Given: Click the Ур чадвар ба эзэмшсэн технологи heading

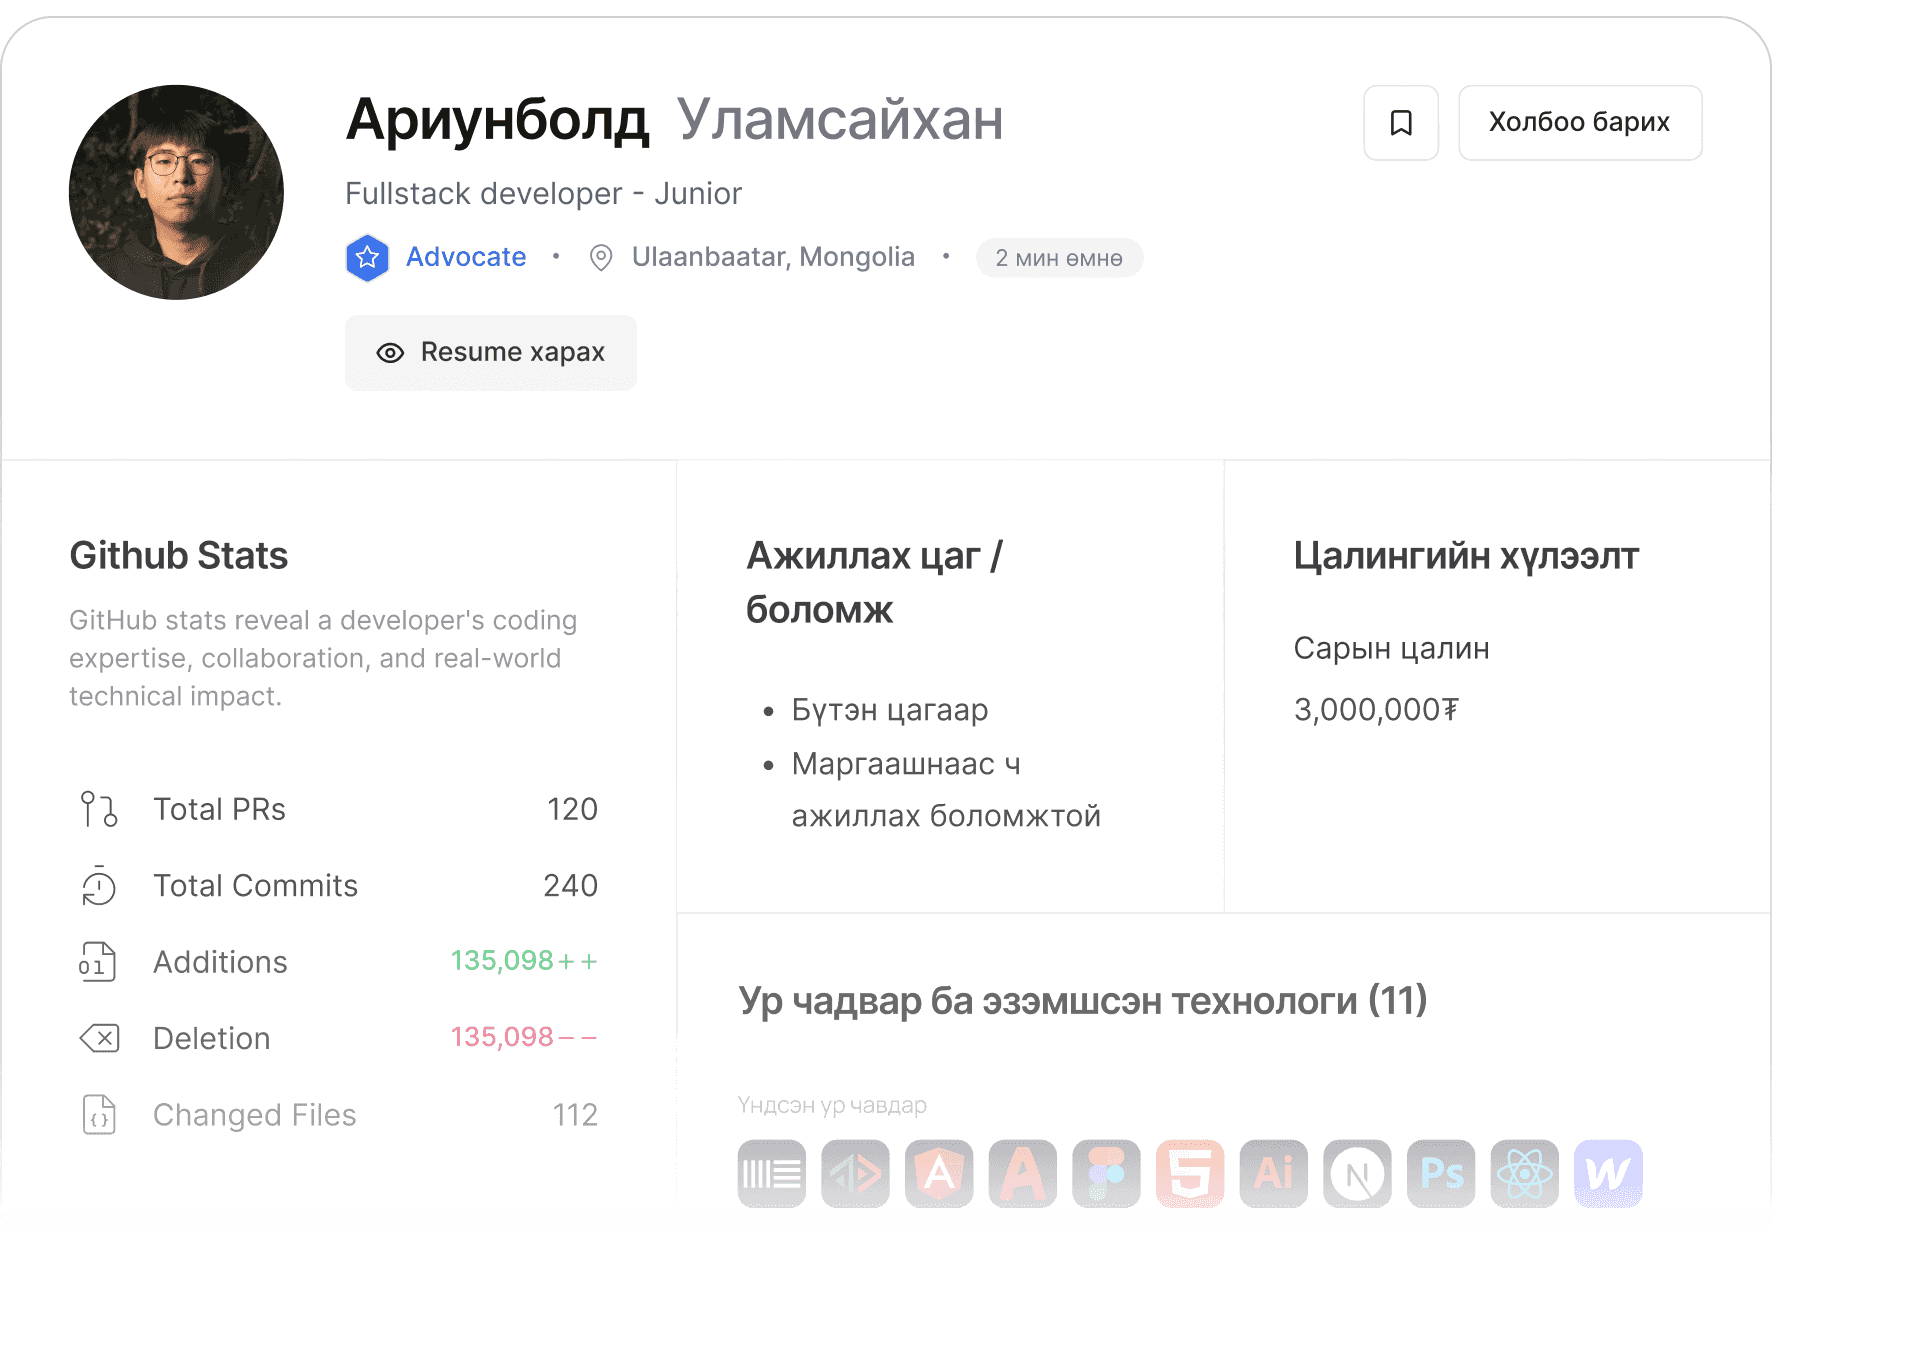Looking at the screenshot, I should (x=1083, y=1001).
